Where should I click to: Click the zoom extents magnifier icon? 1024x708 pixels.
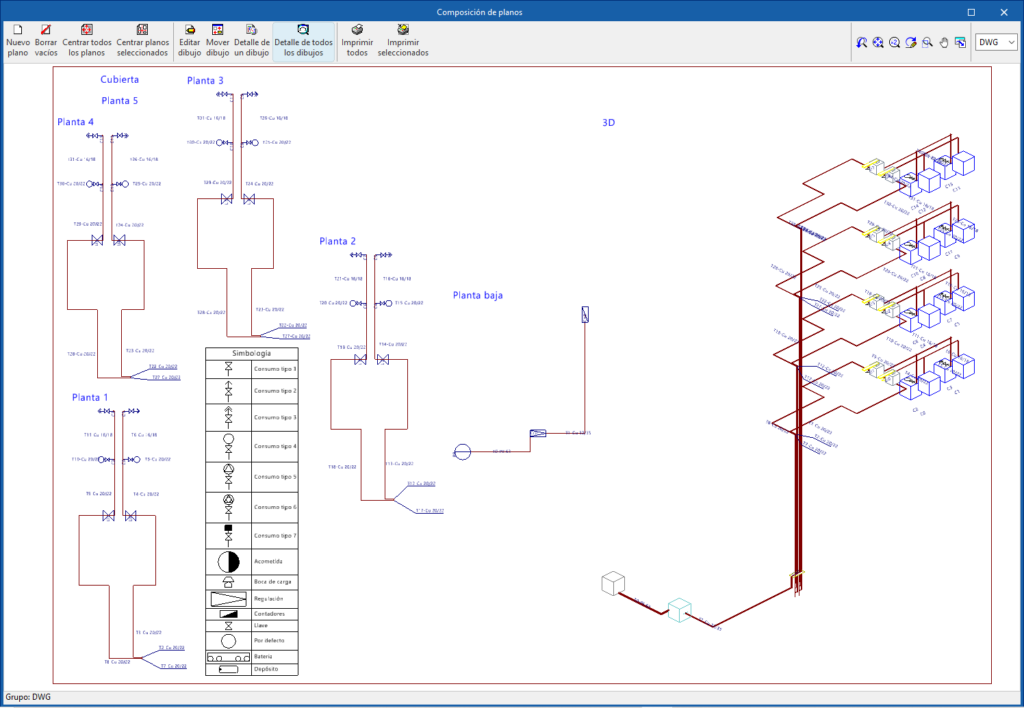878,42
